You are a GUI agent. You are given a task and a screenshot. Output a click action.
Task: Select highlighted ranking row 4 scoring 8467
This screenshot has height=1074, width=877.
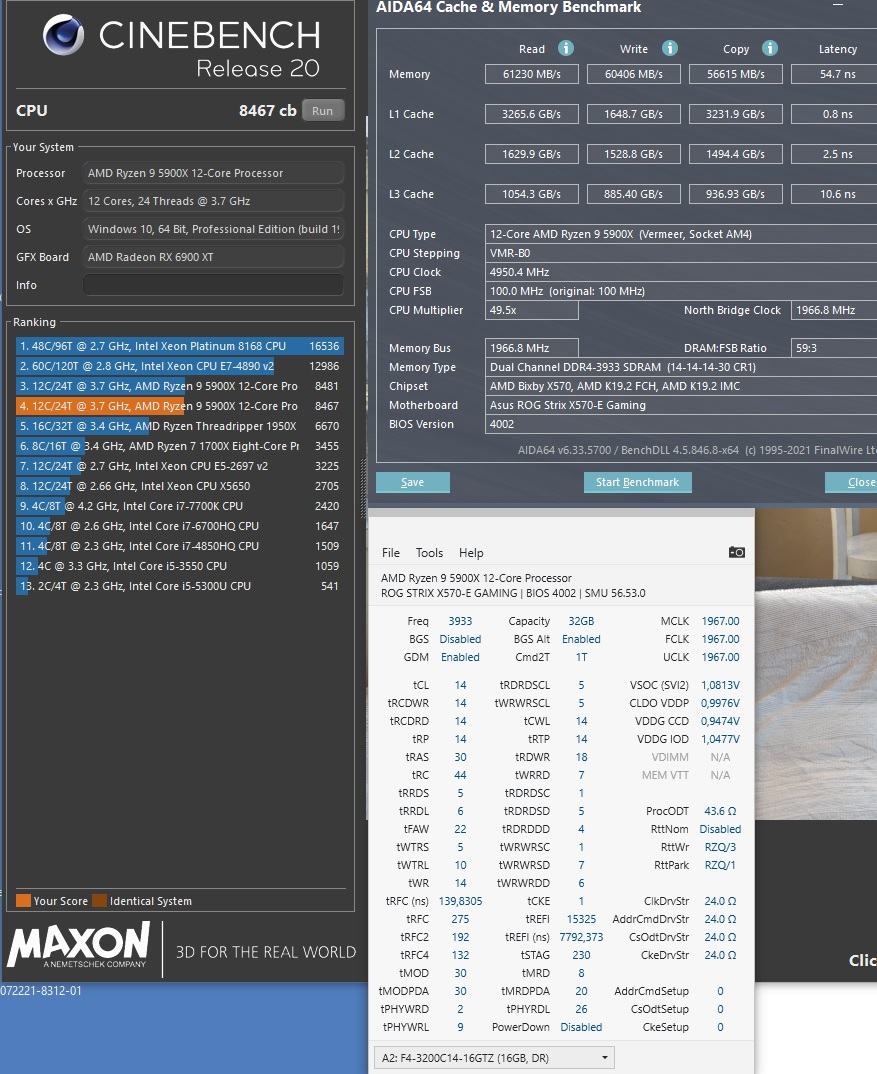(x=180, y=406)
